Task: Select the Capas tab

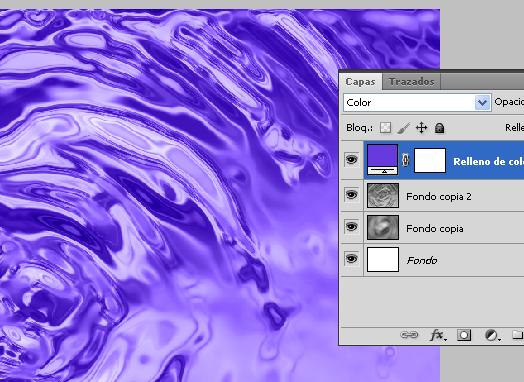Action: [360, 82]
